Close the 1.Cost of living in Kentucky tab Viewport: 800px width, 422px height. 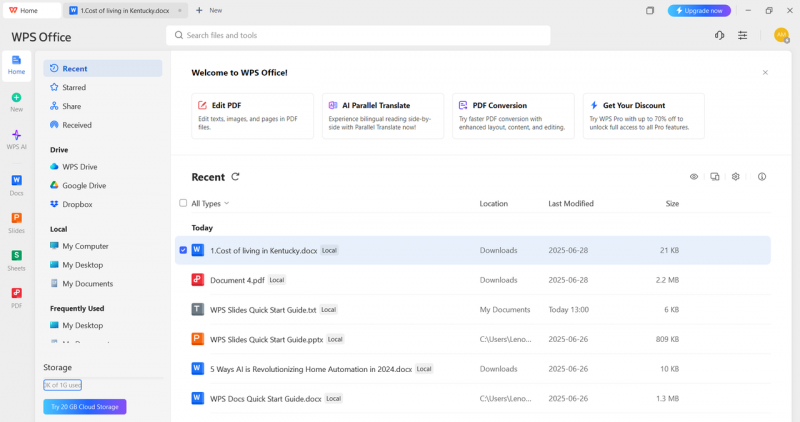point(180,10)
